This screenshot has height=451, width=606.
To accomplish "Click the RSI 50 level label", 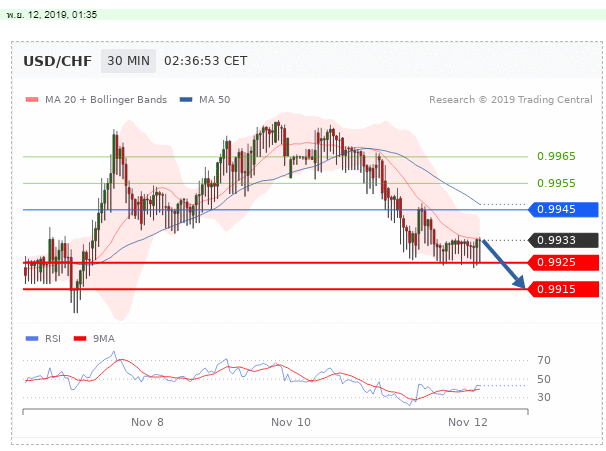I will click(544, 379).
